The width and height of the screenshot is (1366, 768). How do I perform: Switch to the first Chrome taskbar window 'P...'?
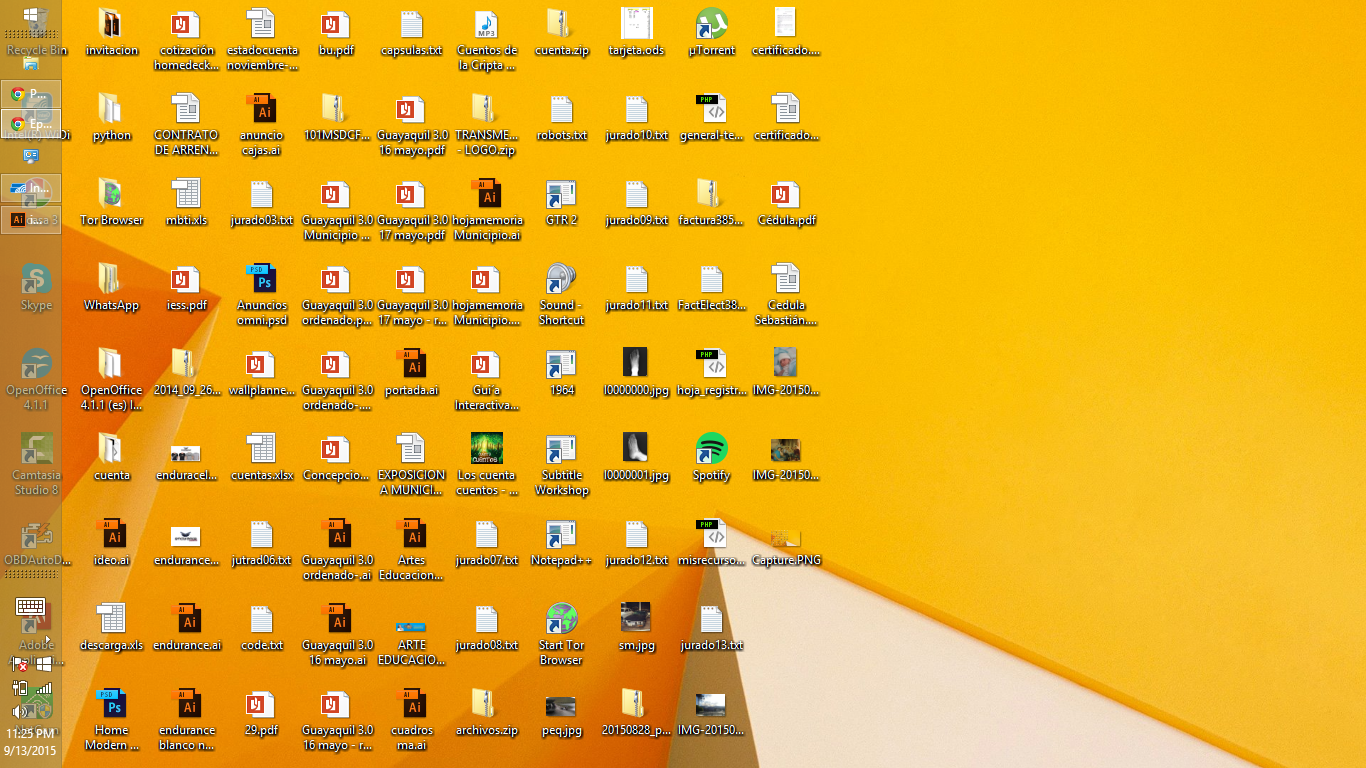(x=31, y=94)
